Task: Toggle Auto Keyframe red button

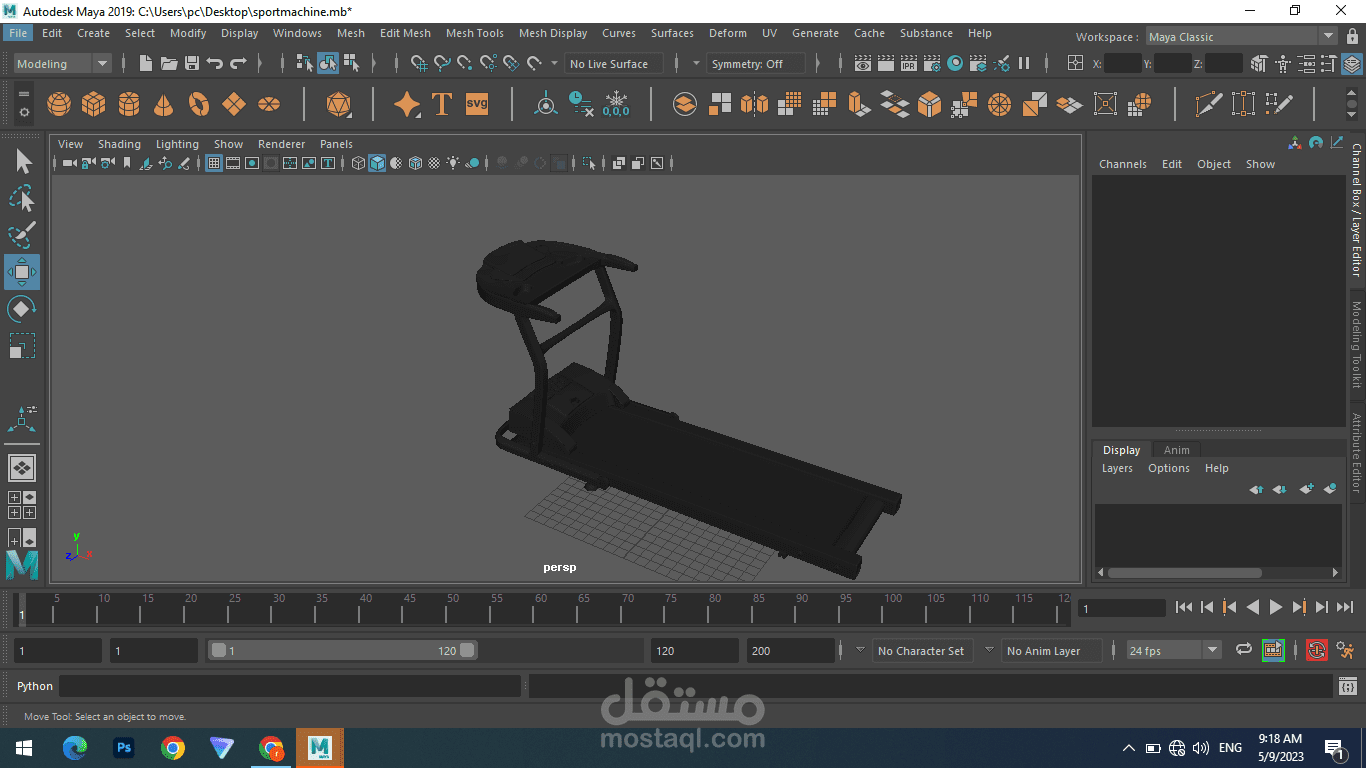Action: click(1316, 650)
